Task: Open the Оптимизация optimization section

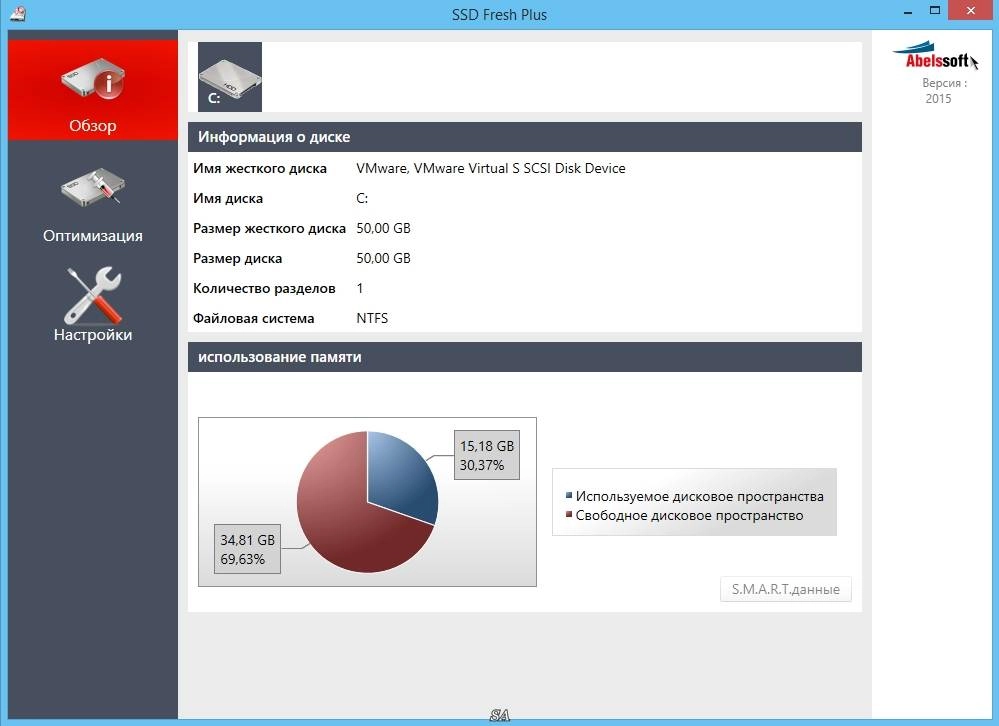Action: tap(93, 205)
